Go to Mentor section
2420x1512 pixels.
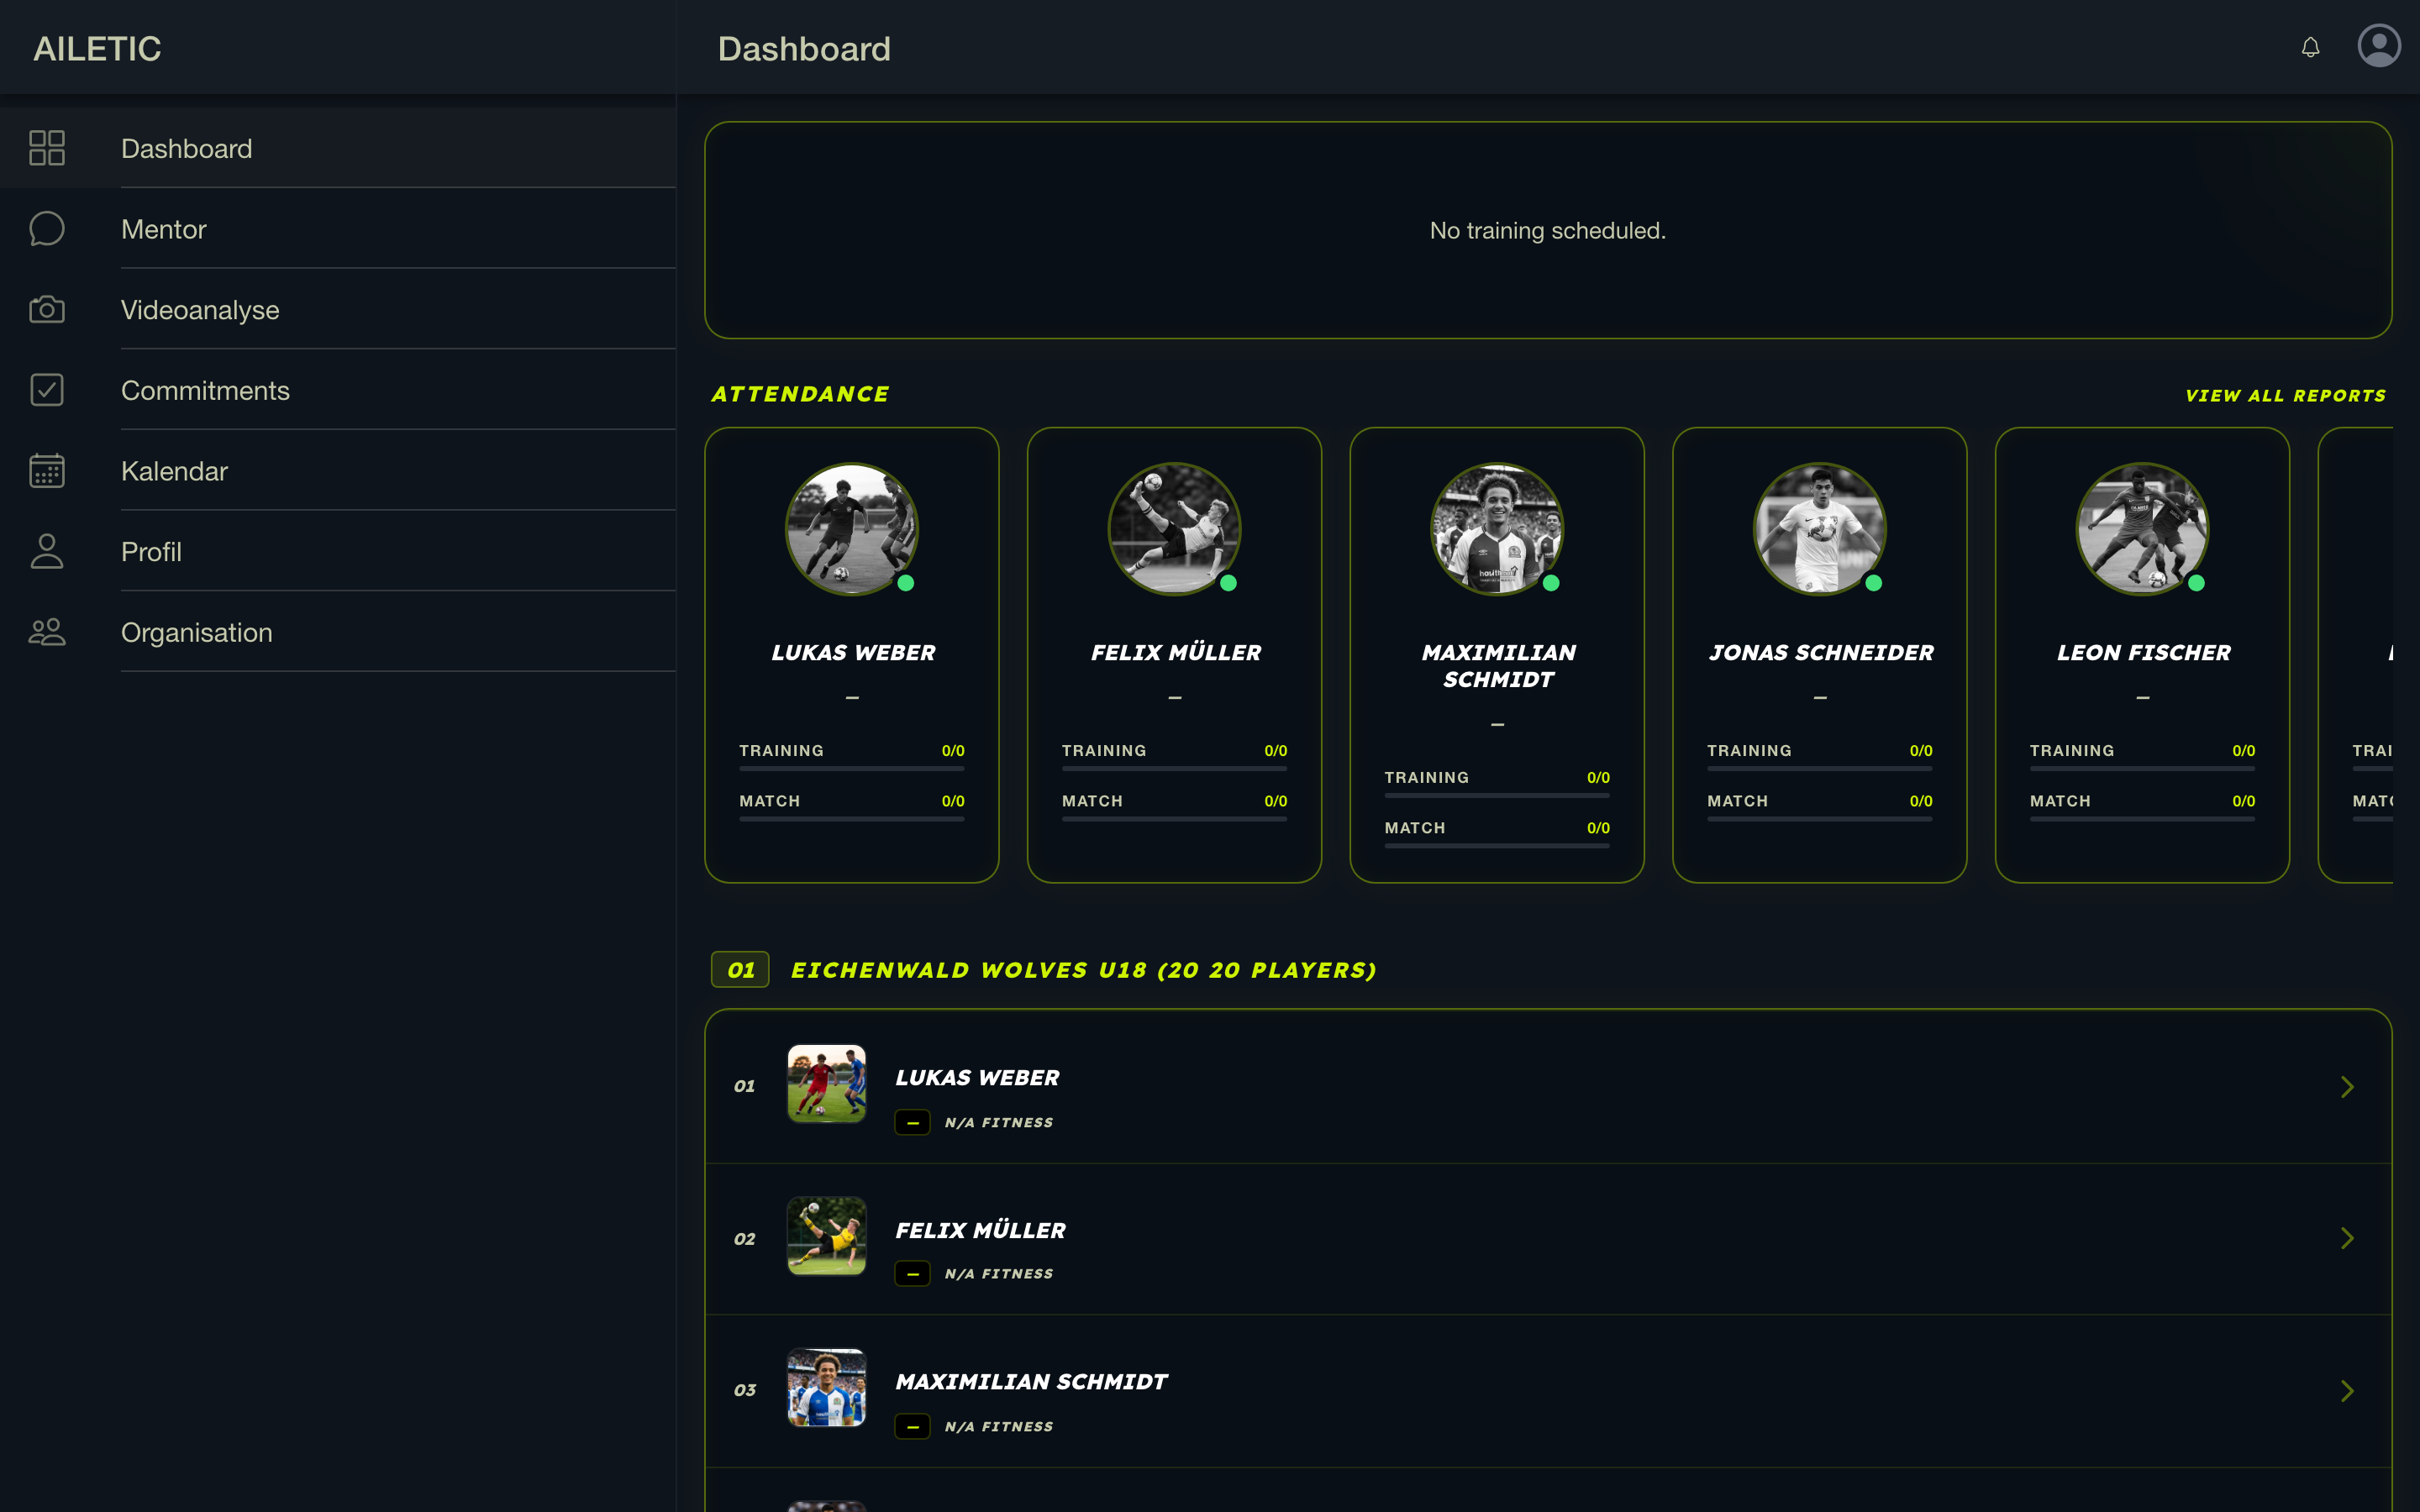click(338, 229)
